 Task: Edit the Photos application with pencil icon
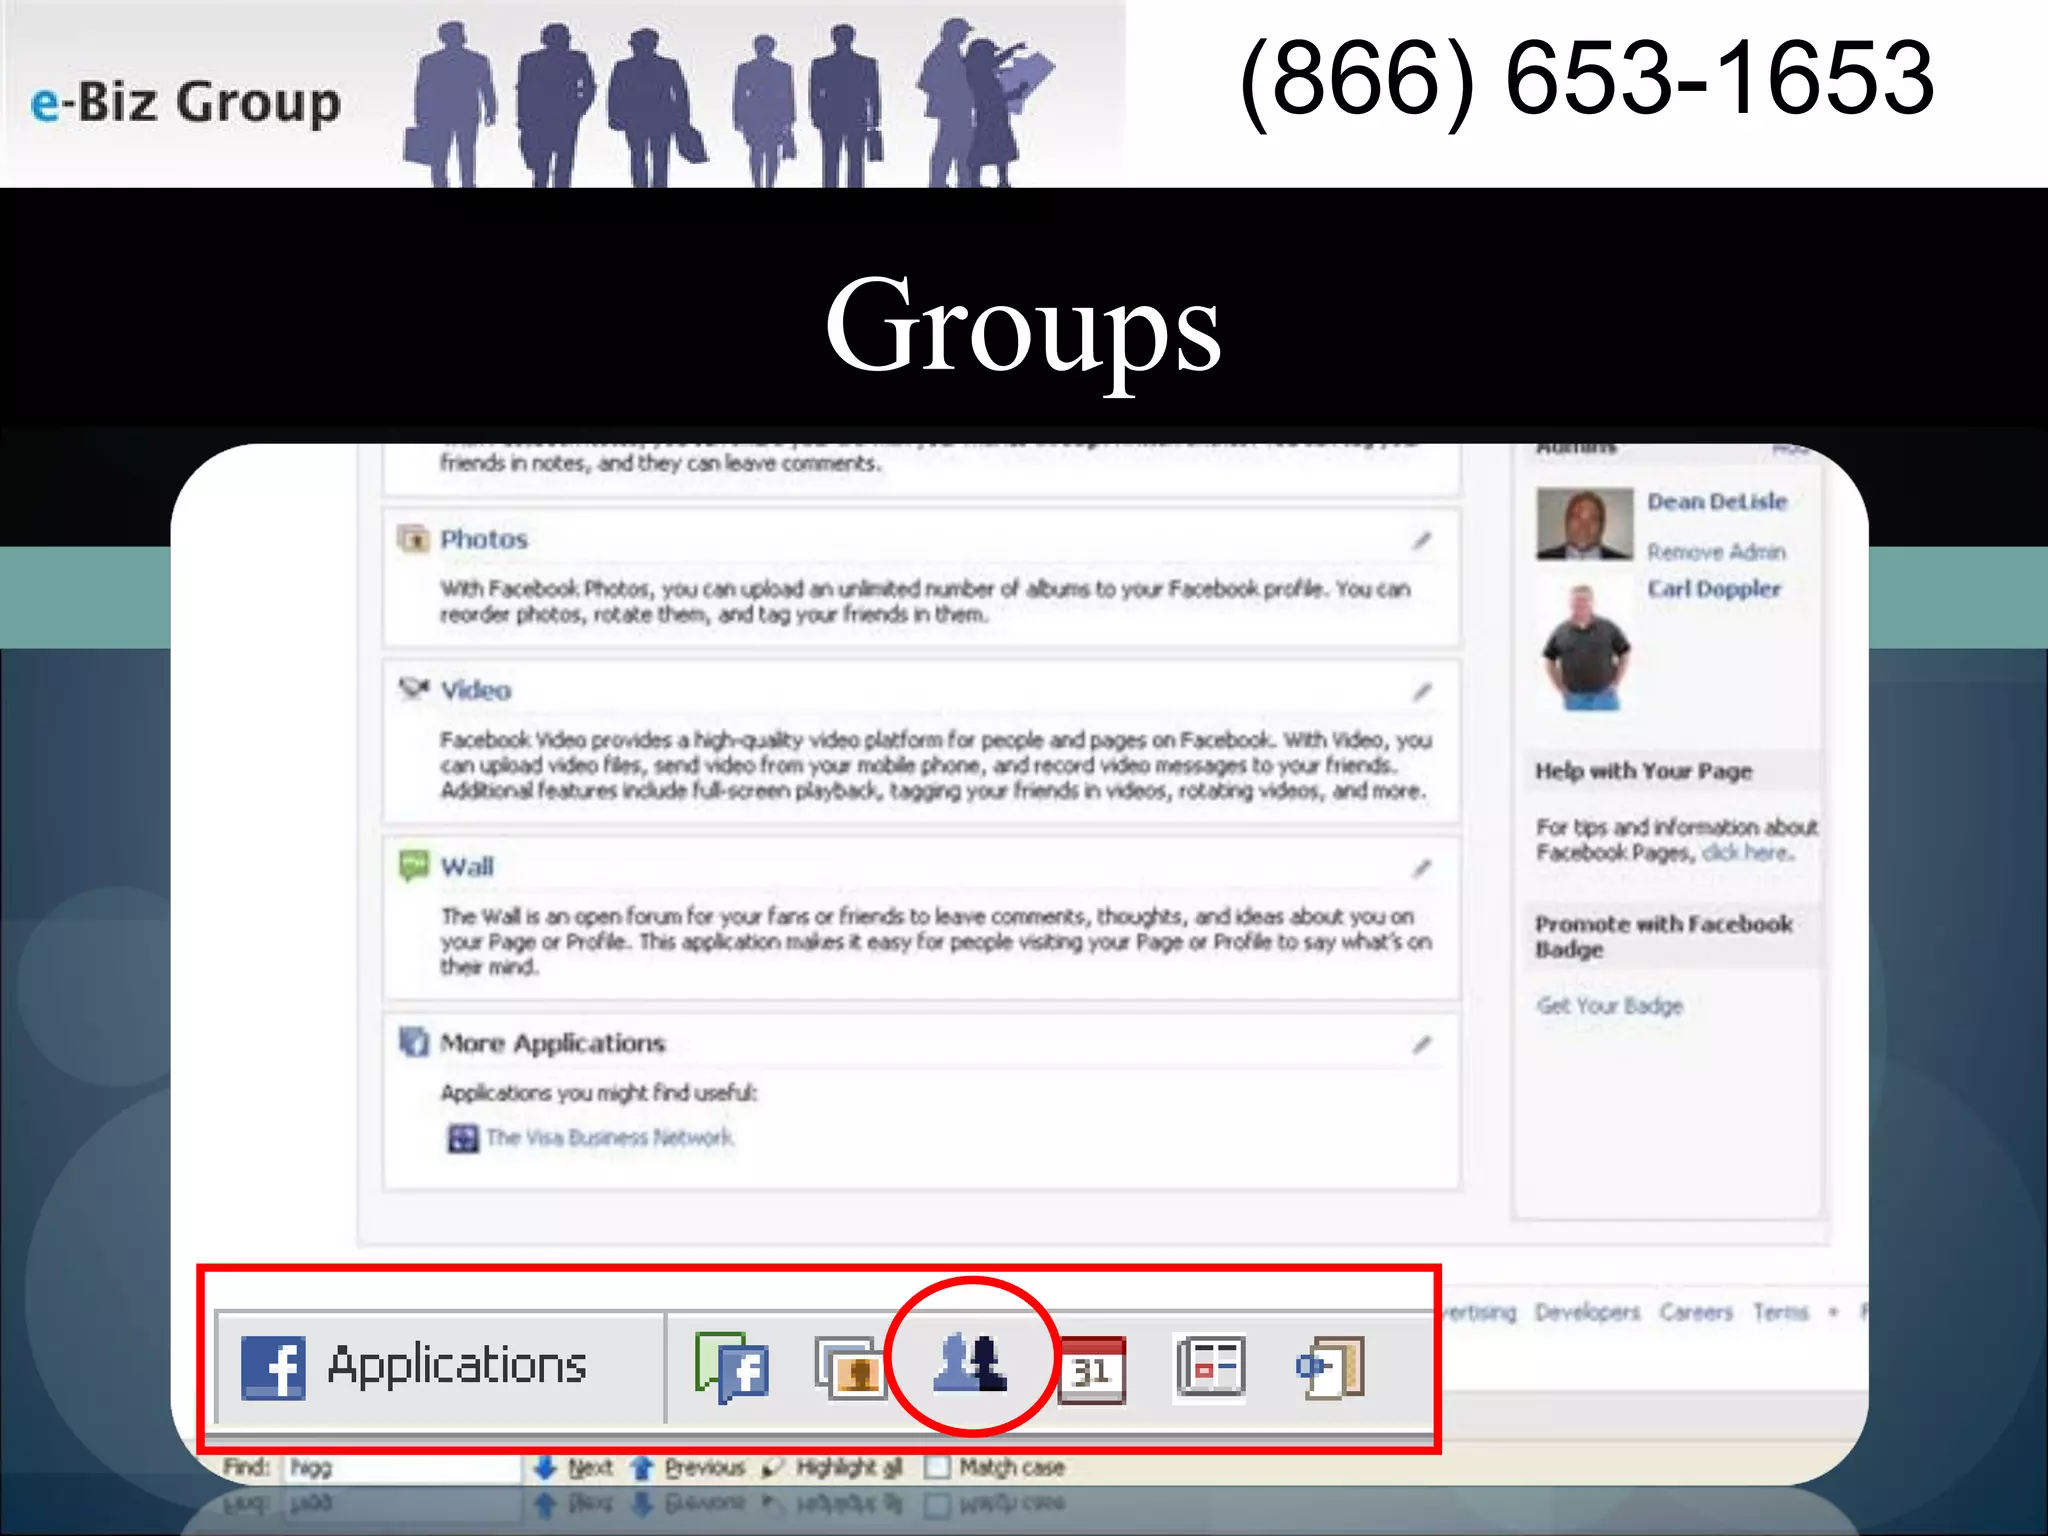click(1422, 541)
